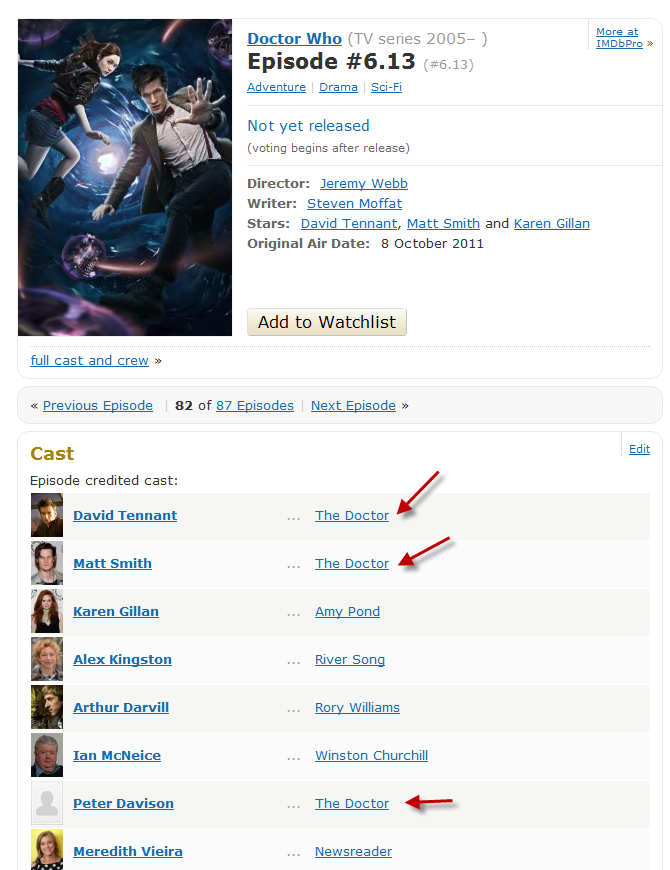Screen dimensions: 670x870
Task: Open writer Steven Moffat's page
Action: [354, 204]
